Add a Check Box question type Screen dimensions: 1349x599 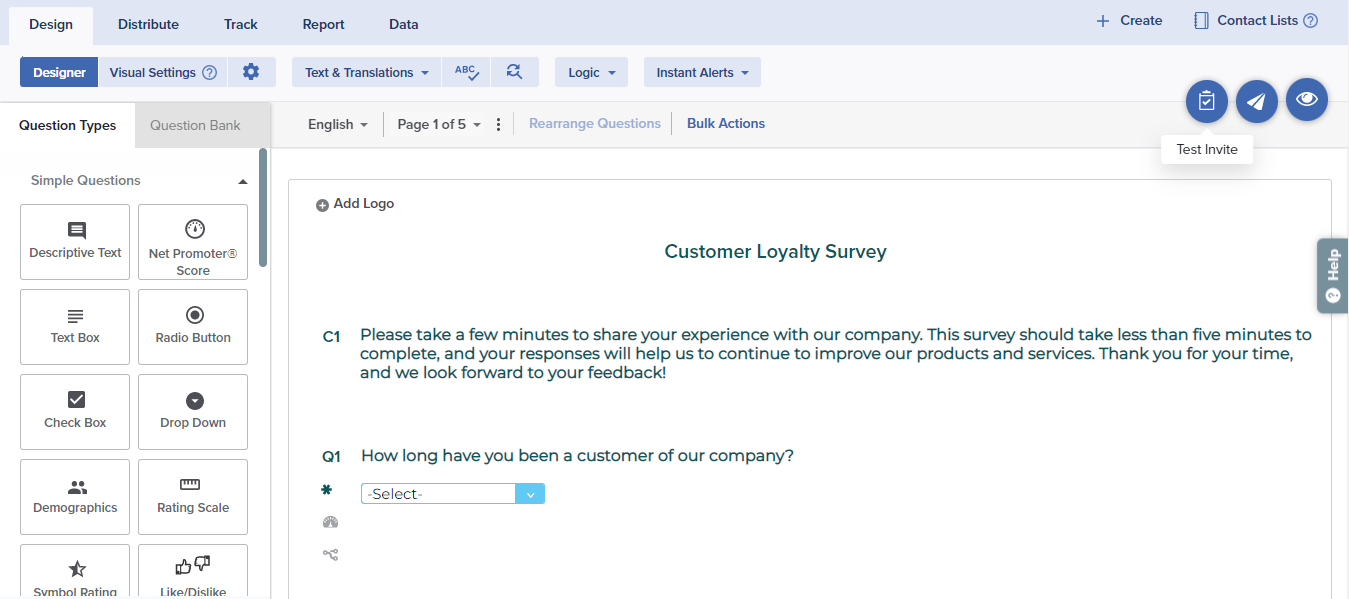point(75,412)
